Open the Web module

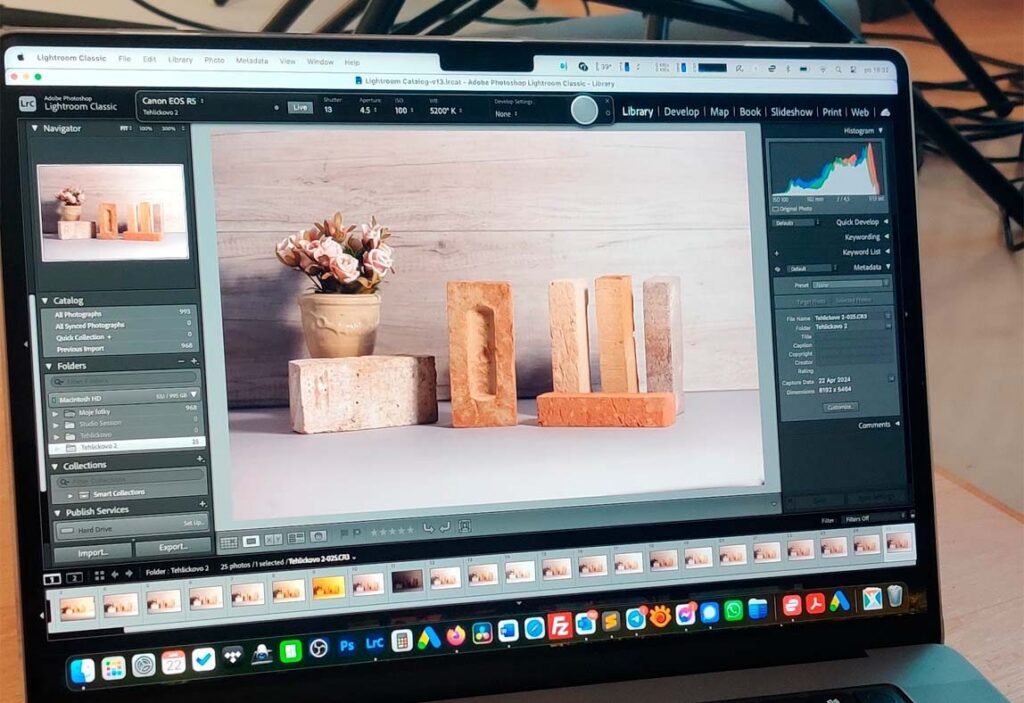click(859, 112)
